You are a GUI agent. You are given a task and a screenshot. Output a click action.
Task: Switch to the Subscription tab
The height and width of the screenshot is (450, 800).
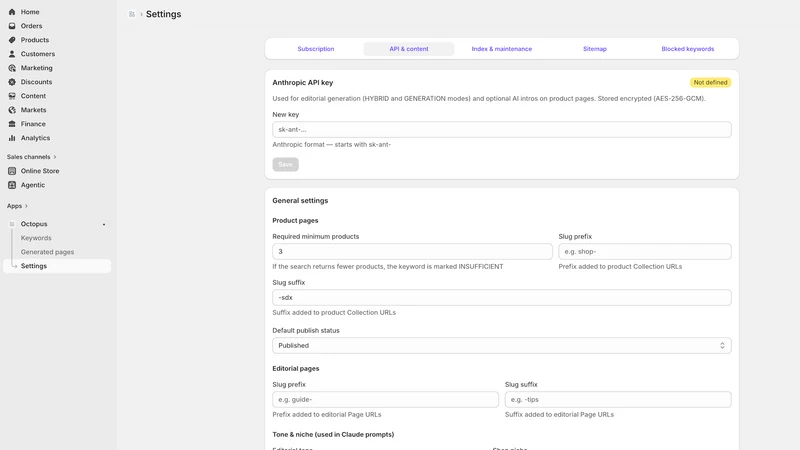tap(316, 49)
